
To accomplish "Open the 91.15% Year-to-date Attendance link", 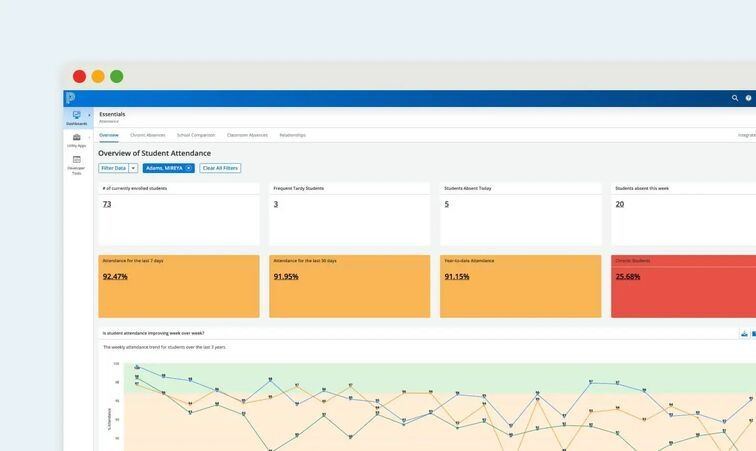I will pos(457,276).
